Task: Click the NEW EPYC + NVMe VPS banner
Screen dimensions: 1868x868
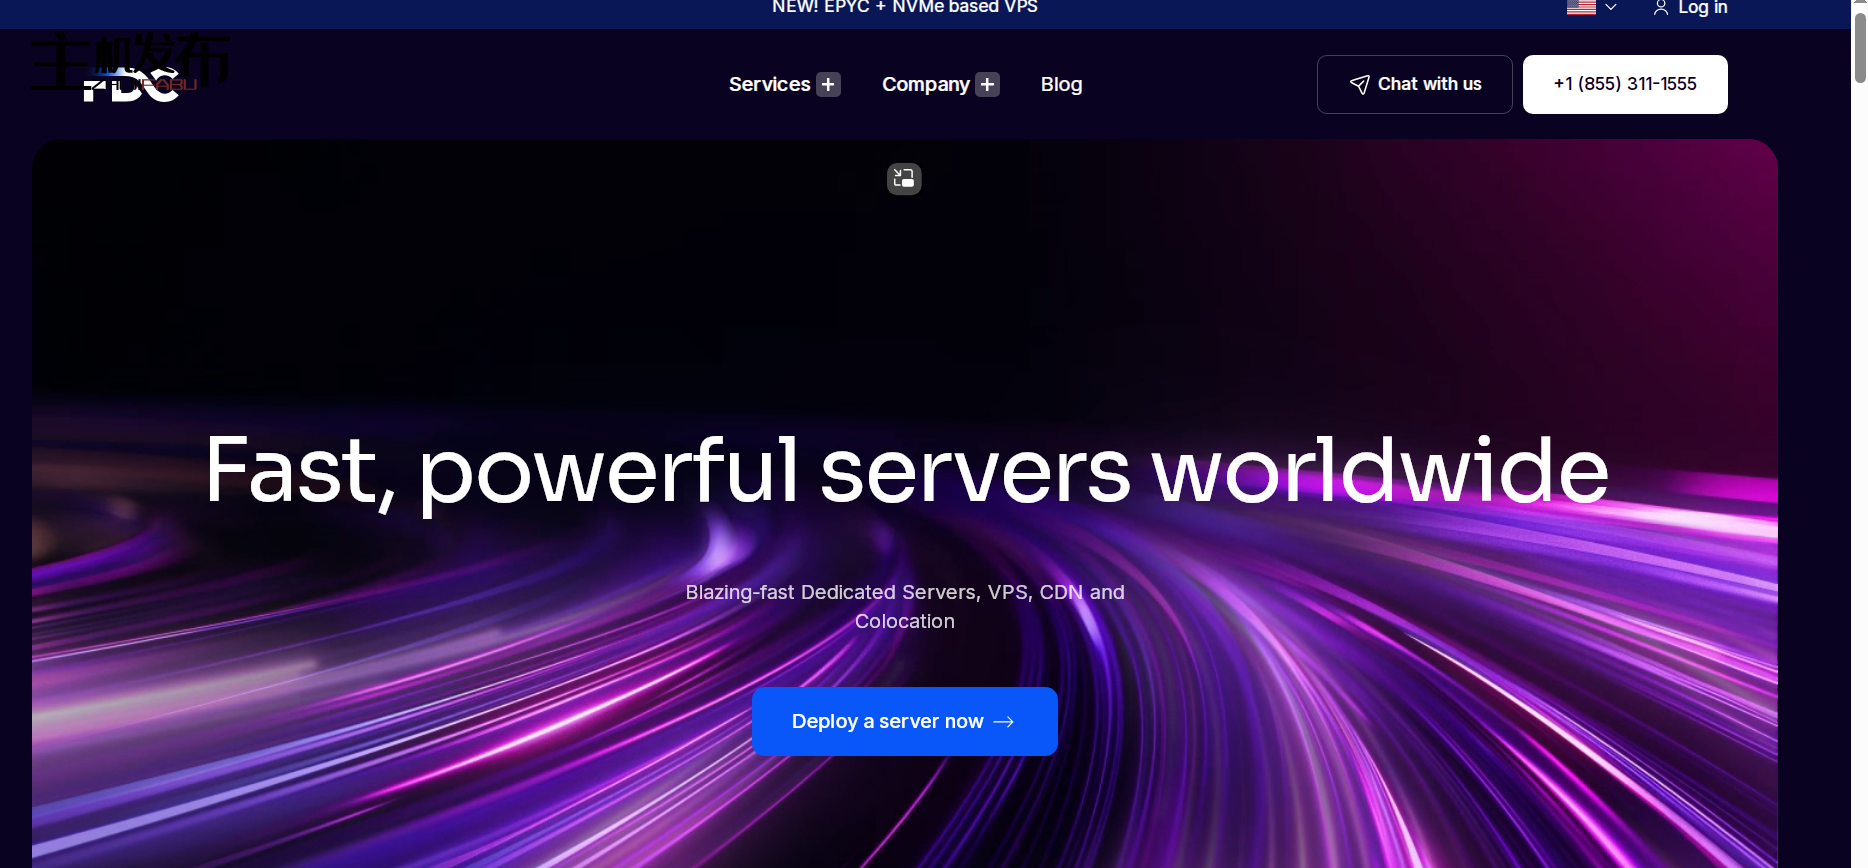Action: [904, 8]
